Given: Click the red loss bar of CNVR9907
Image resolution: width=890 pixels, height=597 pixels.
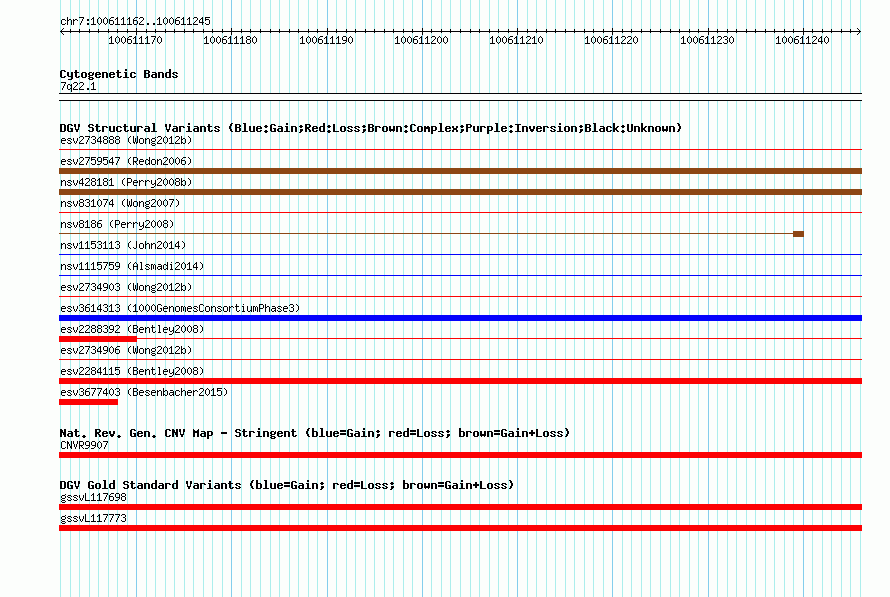Looking at the screenshot, I should 460,455.
